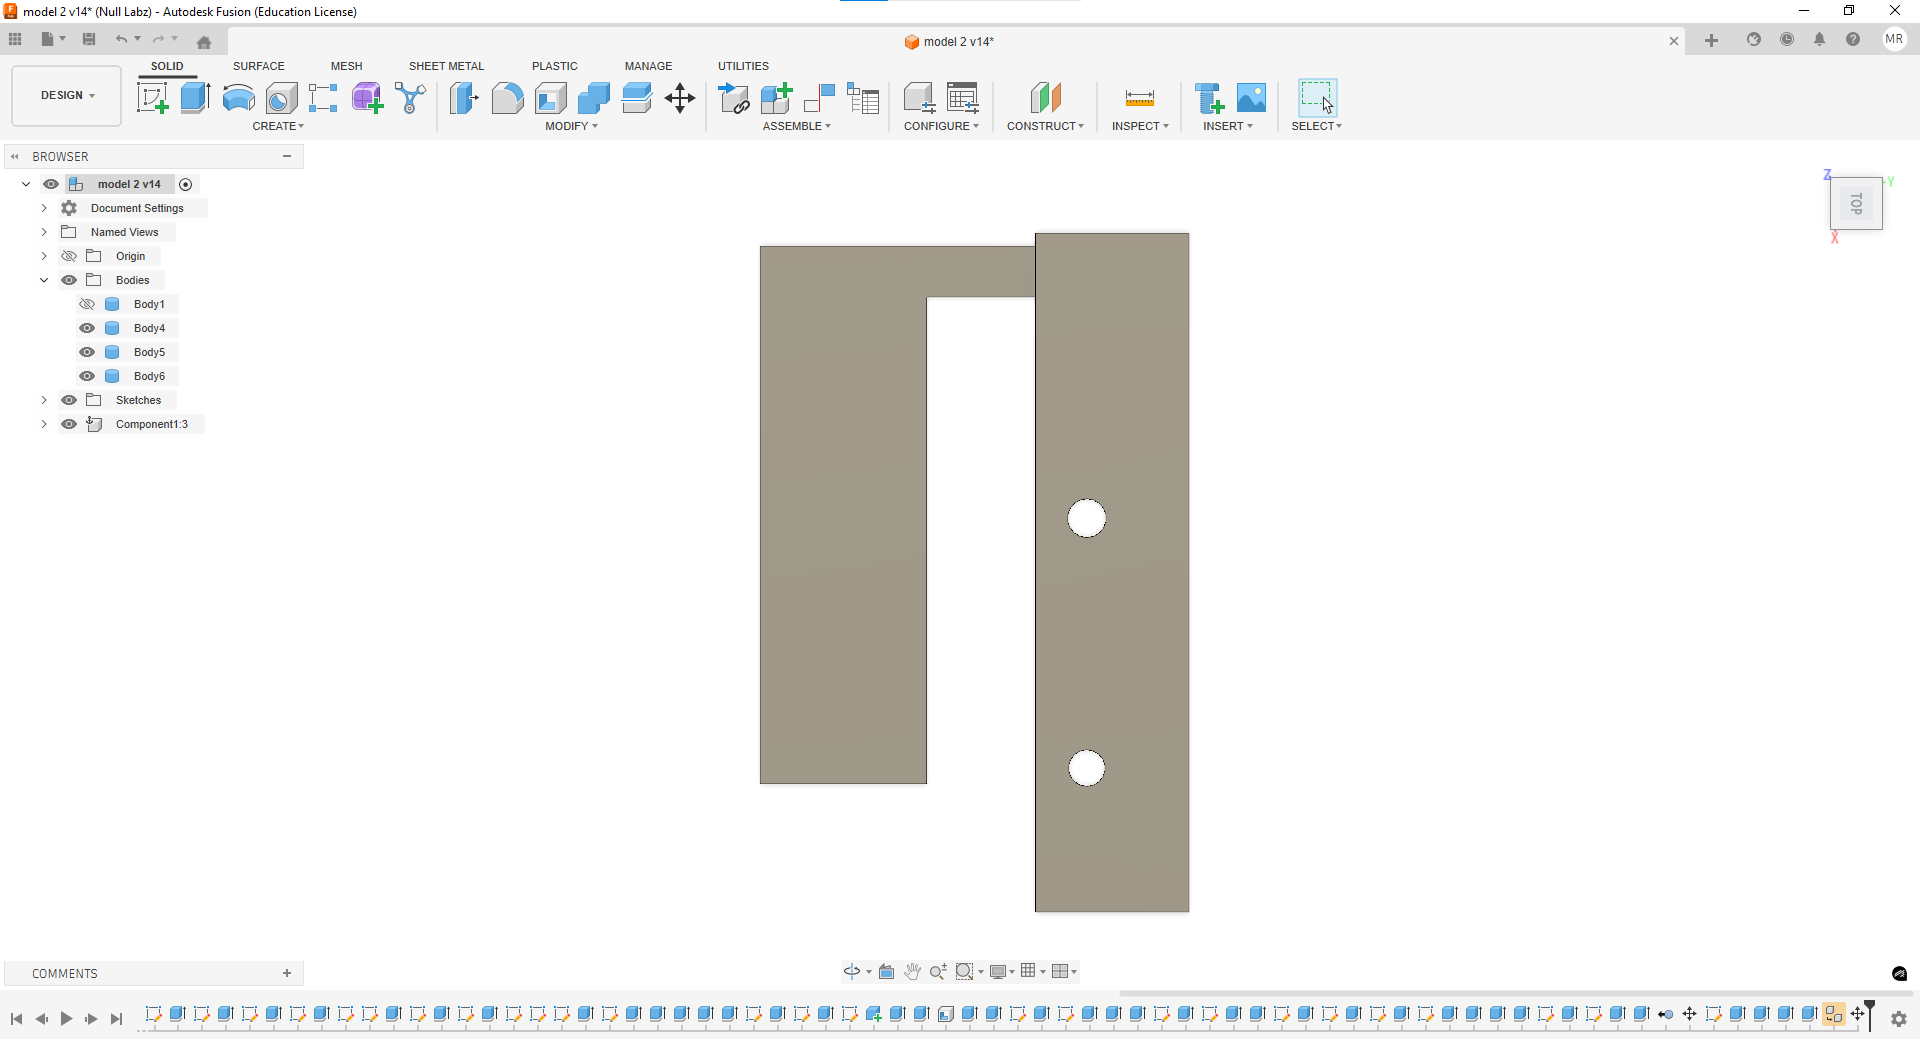This screenshot has width=1920, height=1039.
Task: Select the Create Sketch tool
Action: (x=152, y=98)
